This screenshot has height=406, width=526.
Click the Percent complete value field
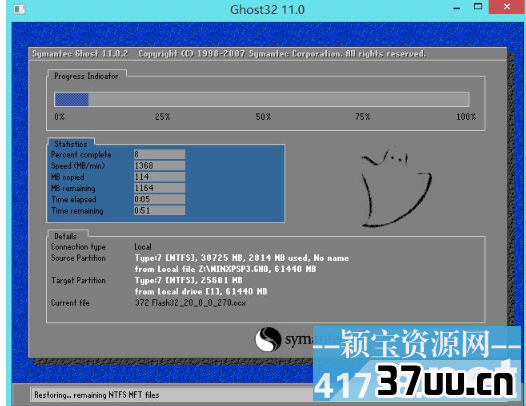tap(159, 154)
